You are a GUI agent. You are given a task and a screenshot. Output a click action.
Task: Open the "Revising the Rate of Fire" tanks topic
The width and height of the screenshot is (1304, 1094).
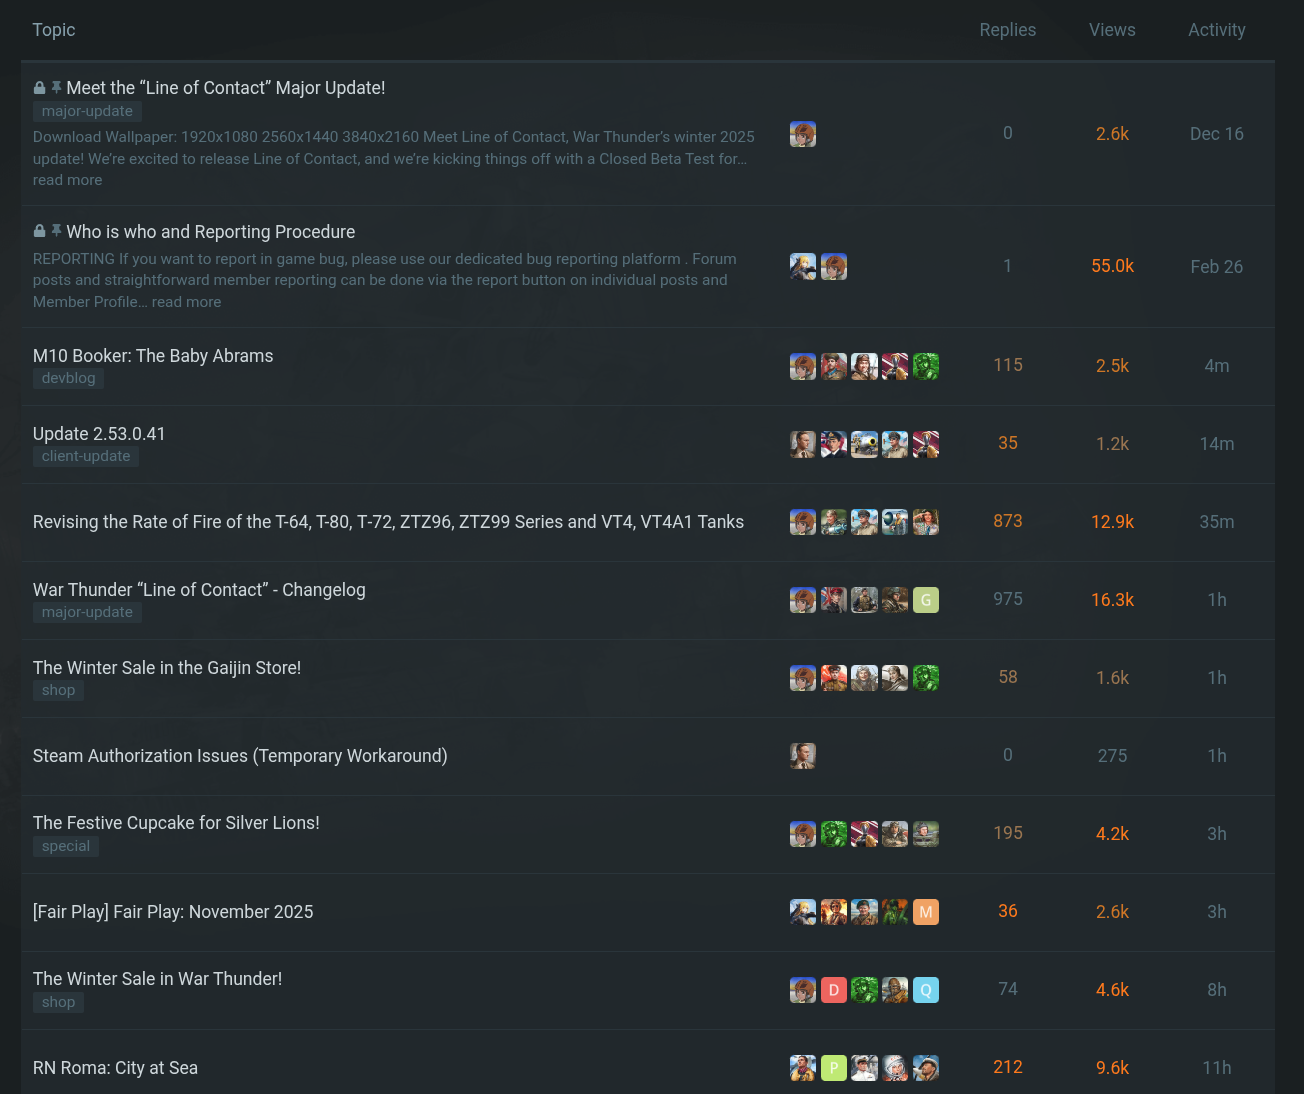coord(388,522)
